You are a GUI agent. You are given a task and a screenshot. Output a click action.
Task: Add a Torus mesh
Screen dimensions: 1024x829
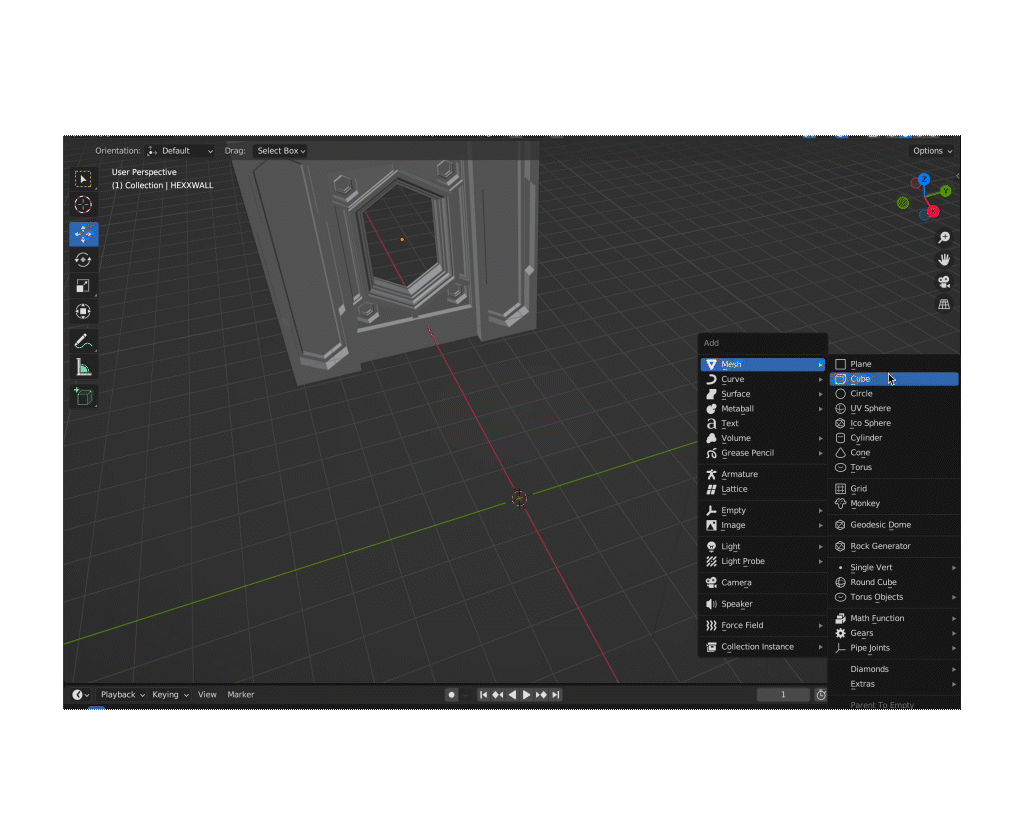(x=894, y=468)
